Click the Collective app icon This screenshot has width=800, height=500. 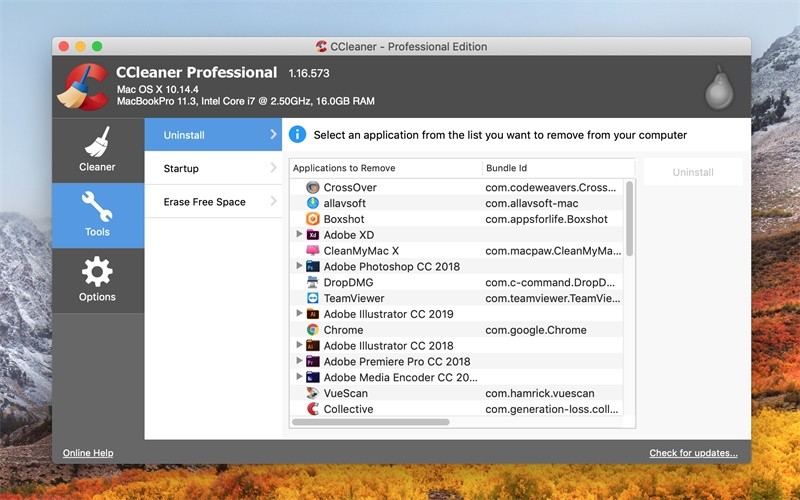coord(313,409)
